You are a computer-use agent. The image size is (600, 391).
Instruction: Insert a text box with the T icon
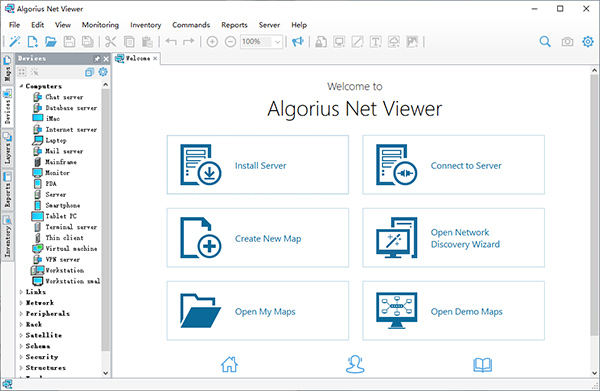coord(376,41)
